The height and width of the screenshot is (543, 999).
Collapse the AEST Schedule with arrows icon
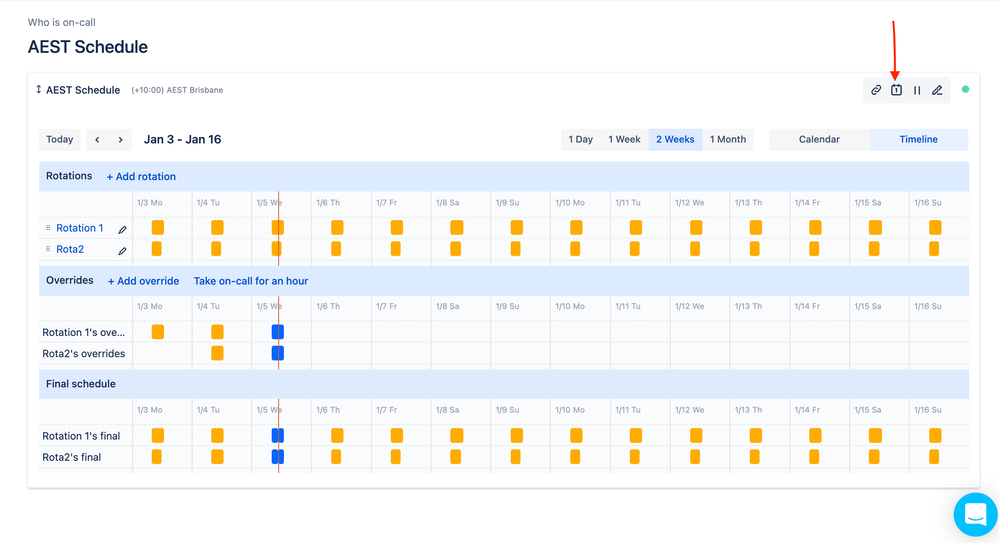pos(38,90)
